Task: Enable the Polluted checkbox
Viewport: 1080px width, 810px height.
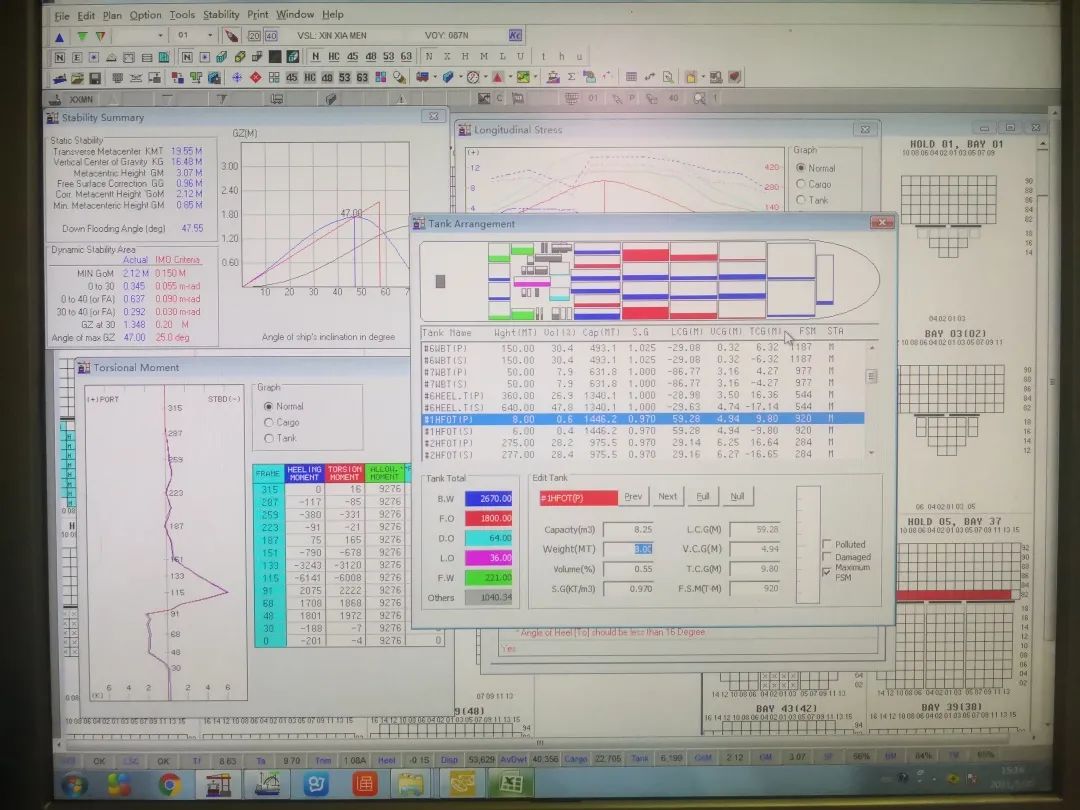Action: [826, 545]
